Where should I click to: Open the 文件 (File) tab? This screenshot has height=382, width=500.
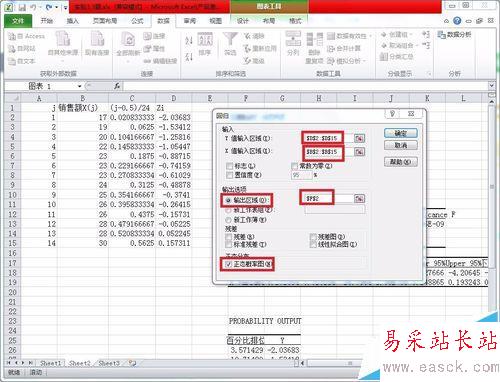18,21
